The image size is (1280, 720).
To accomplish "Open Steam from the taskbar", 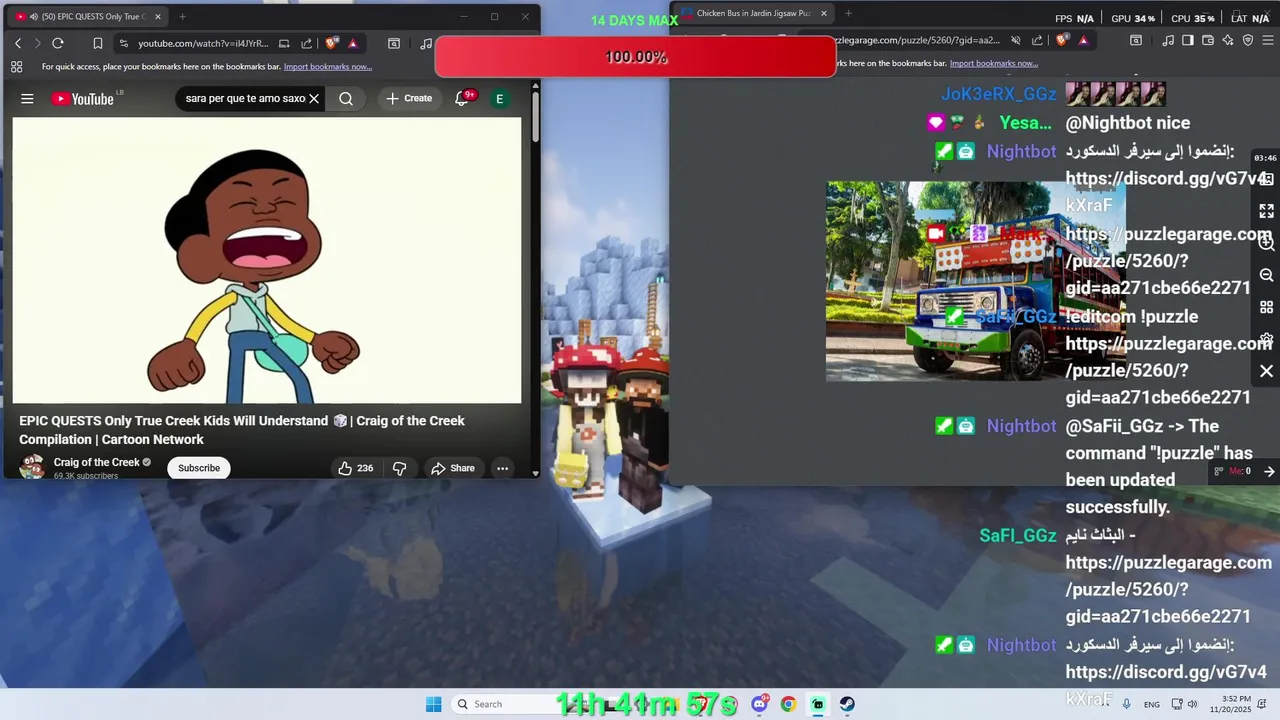I will click(x=847, y=704).
